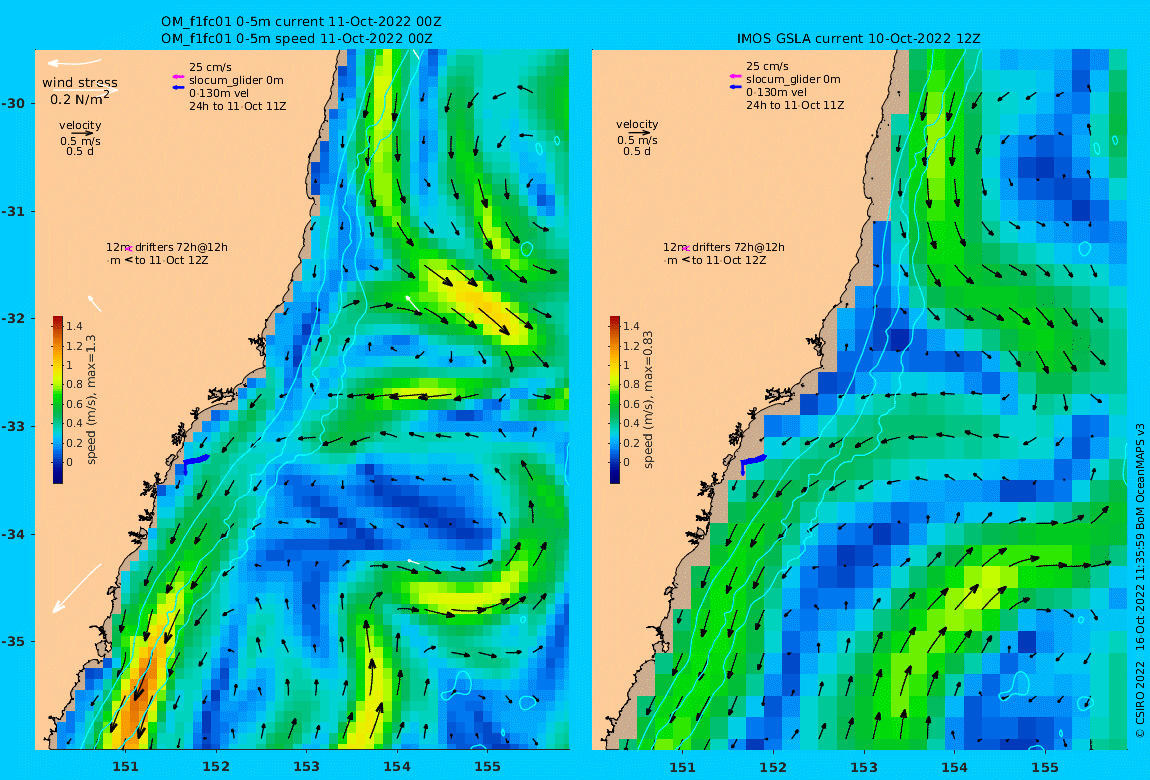Click the 0.8 tick on left color bar
The image size is (1150, 780).
pyautogui.click(x=75, y=384)
